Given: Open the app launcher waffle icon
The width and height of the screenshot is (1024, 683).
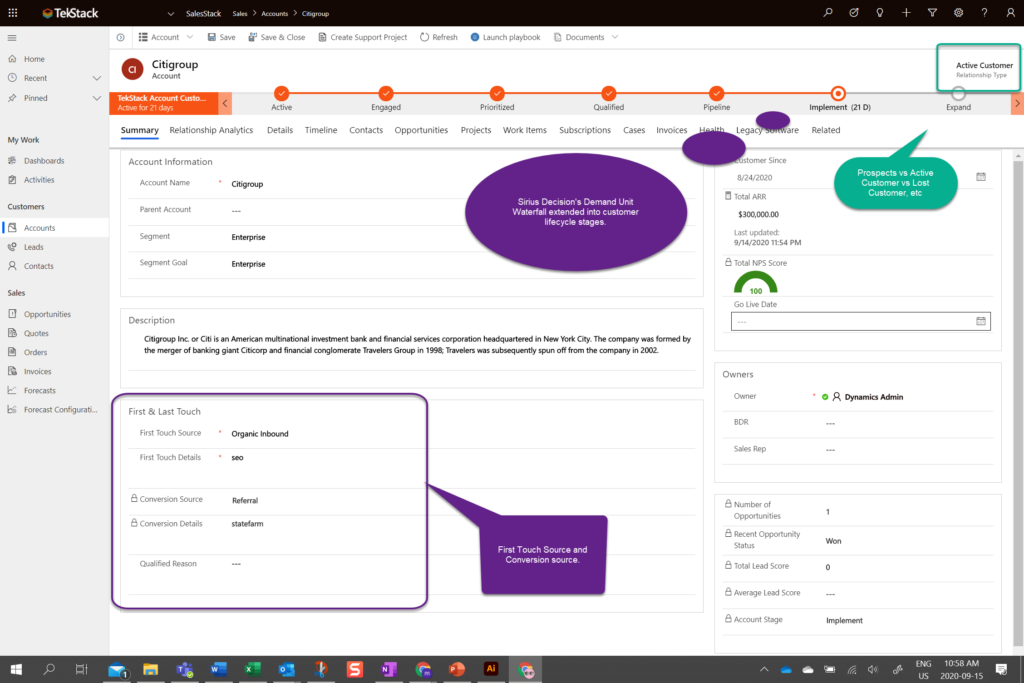Looking at the screenshot, I should [x=12, y=12].
